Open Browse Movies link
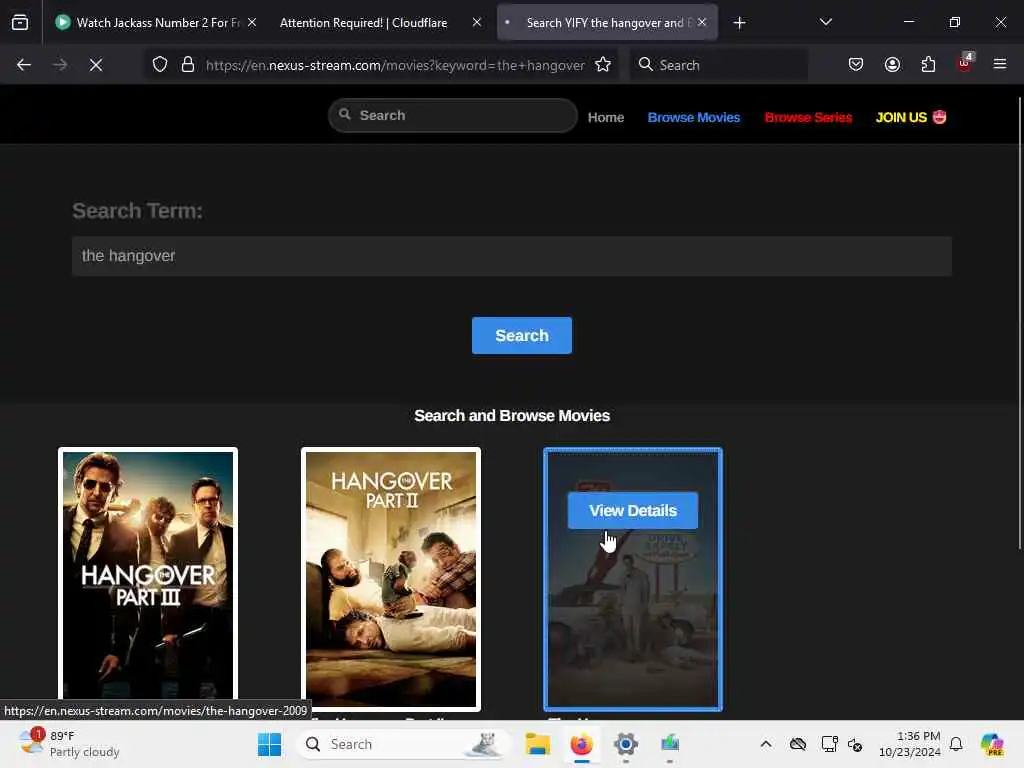The height and width of the screenshot is (768, 1024). click(694, 118)
